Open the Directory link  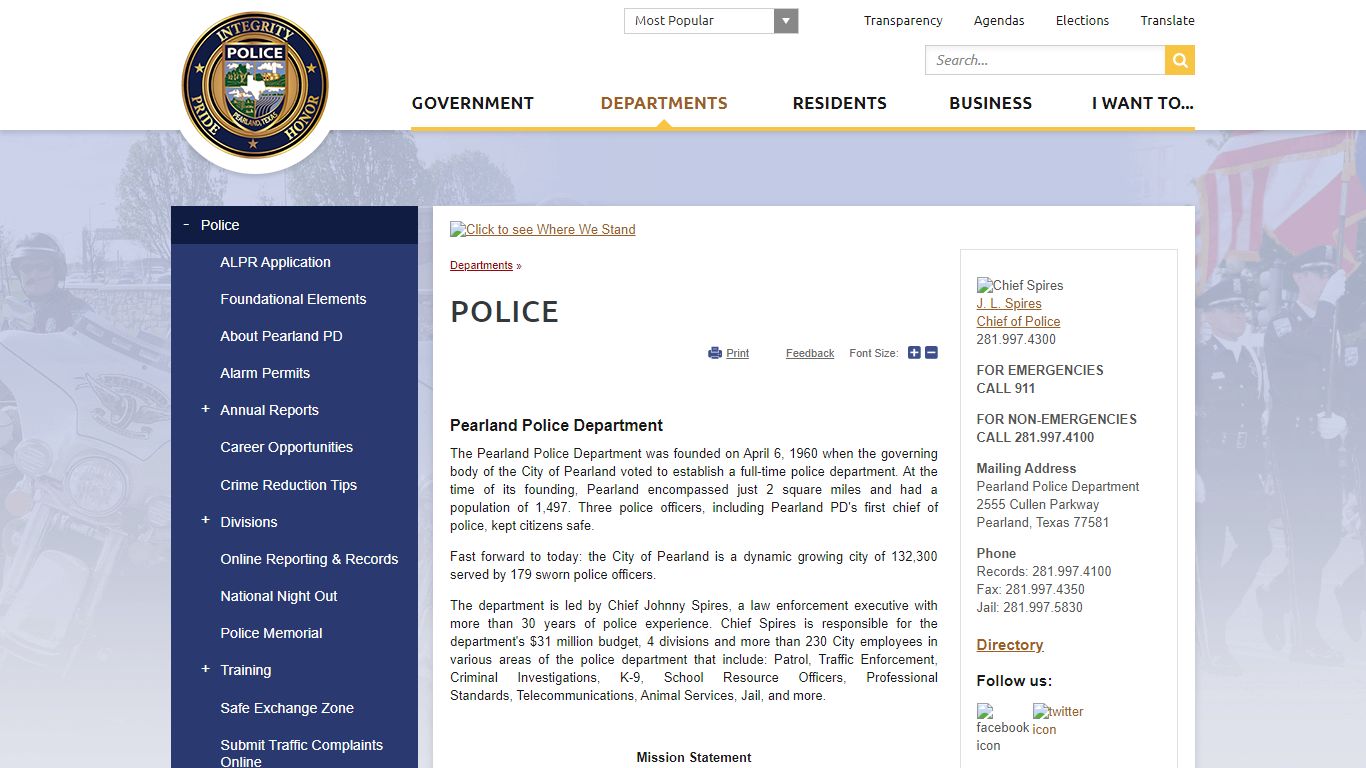[1010, 645]
